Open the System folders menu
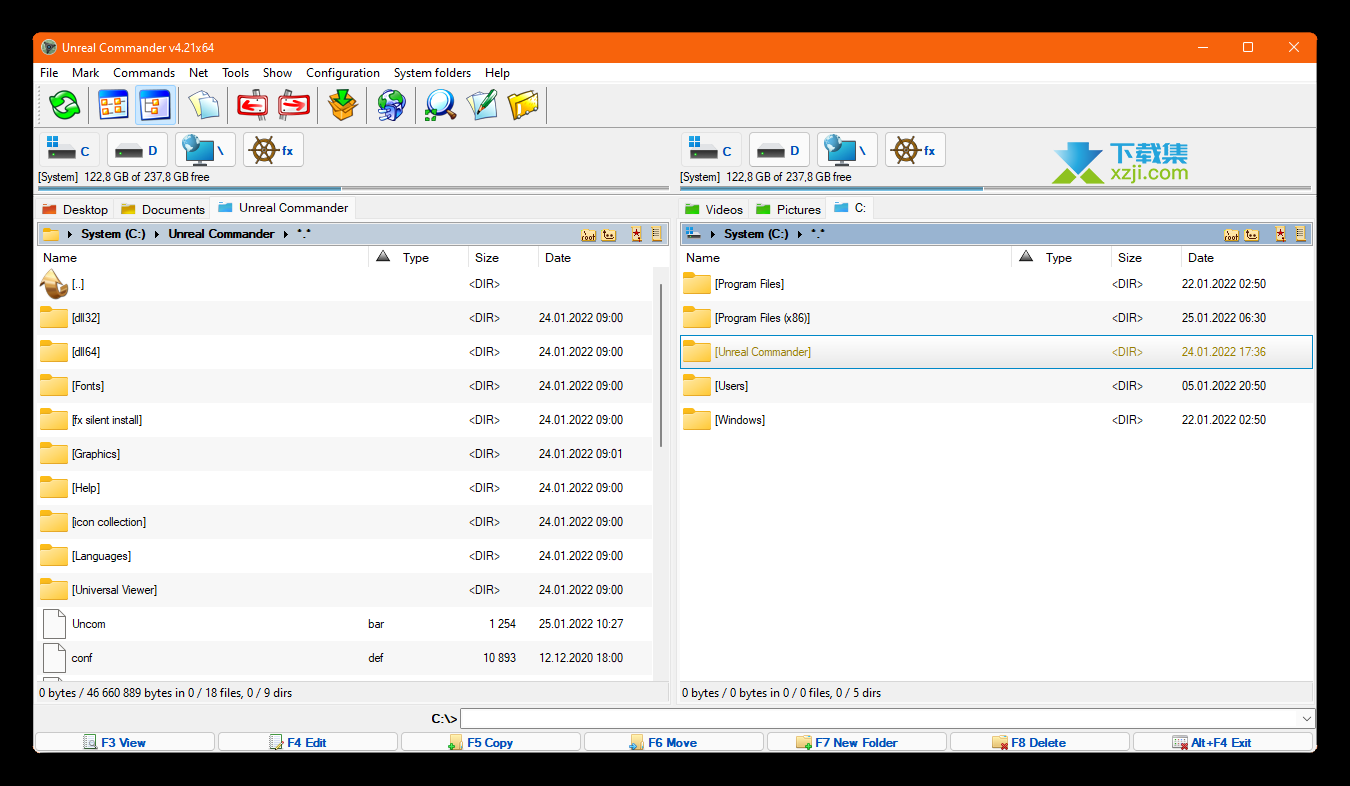This screenshot has width=1350, height=786. click(x=432, y=73)
